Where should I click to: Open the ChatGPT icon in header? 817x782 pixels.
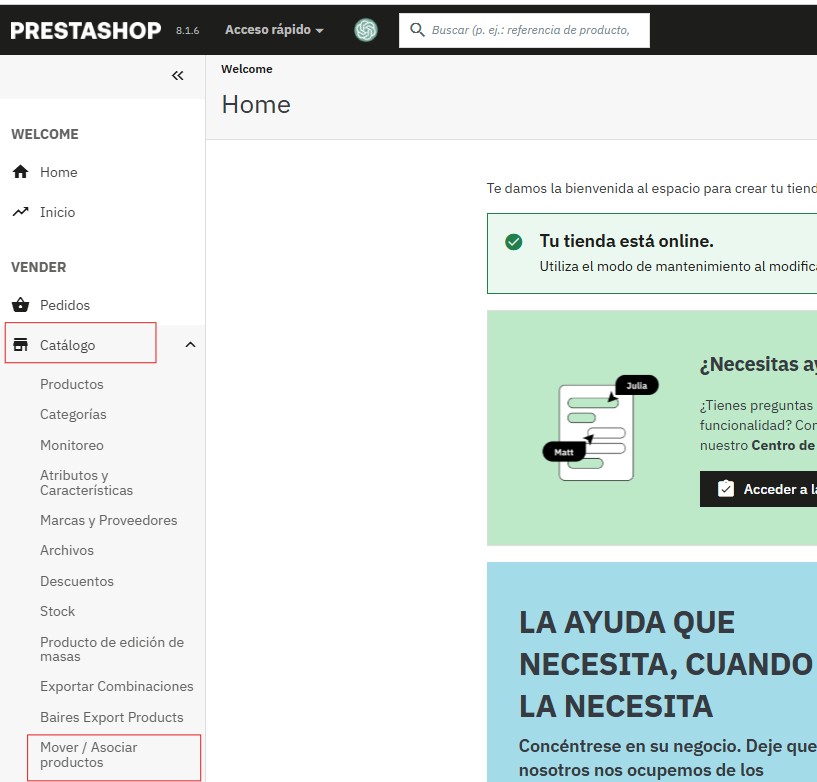[366, 30]
